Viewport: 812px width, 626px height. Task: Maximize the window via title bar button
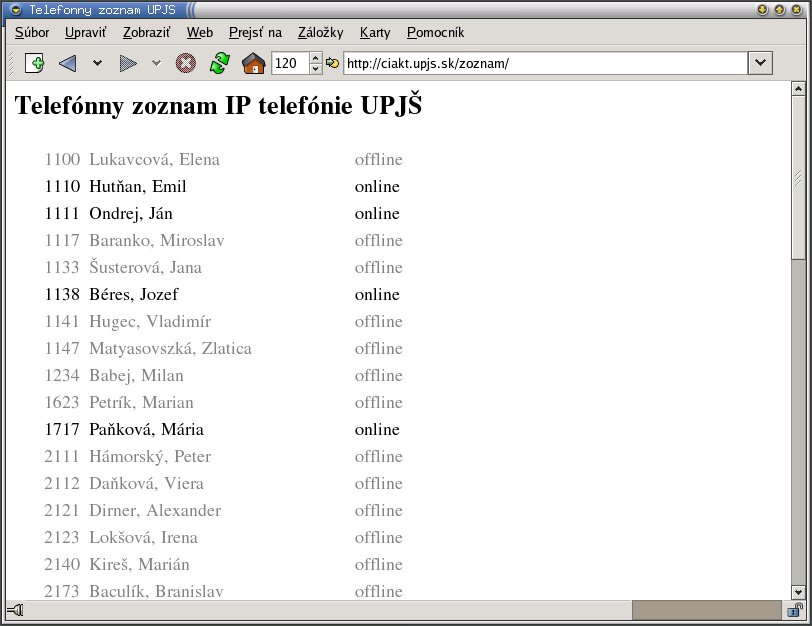[779, 9]
